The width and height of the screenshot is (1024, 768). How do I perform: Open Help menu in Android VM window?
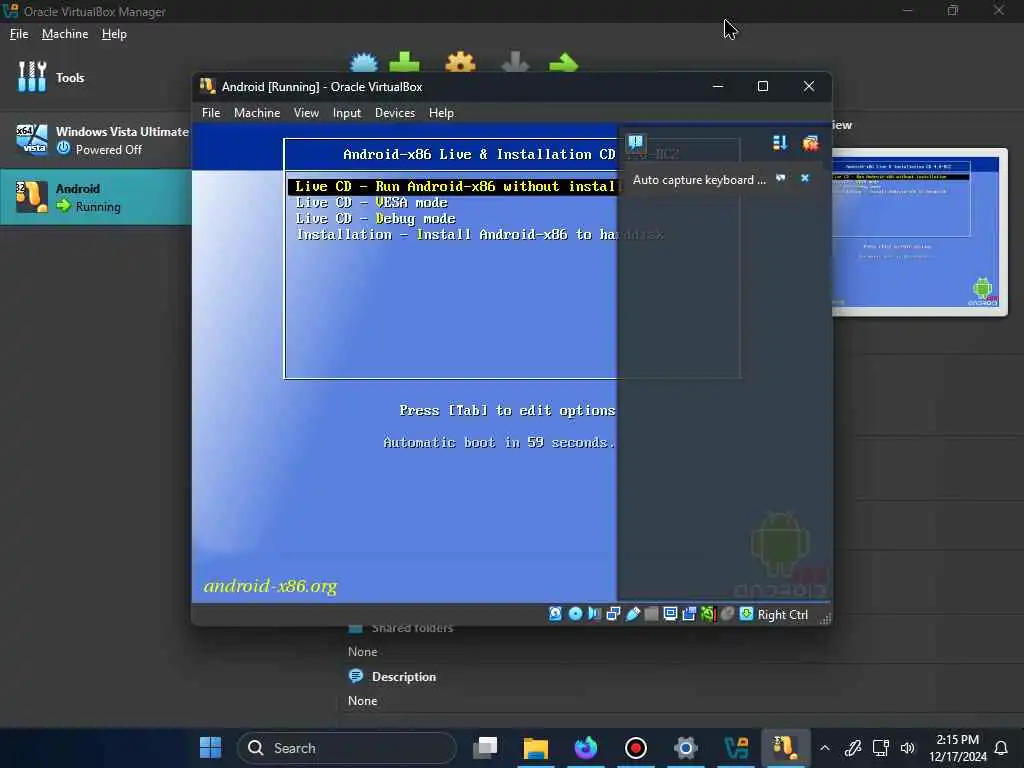[441, 113]
